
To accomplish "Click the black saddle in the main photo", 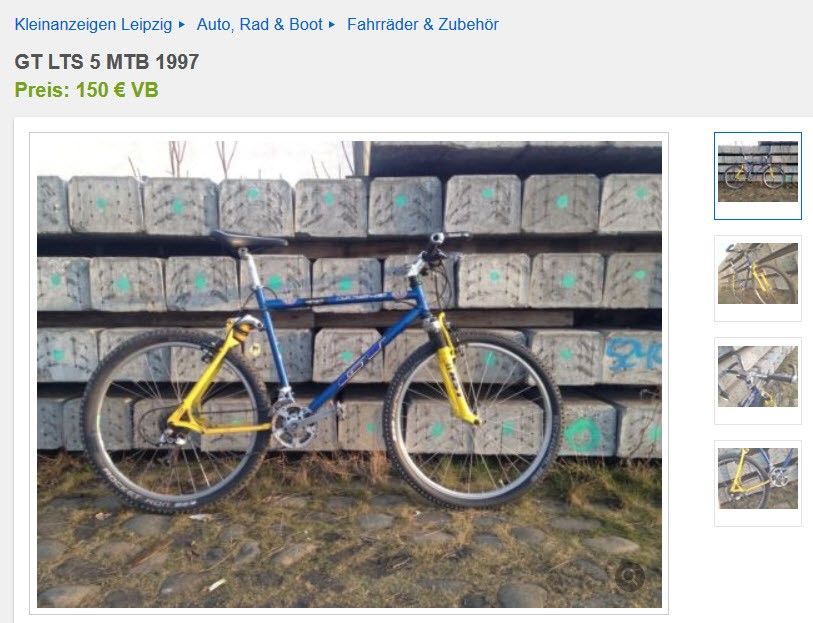I will tap(248, 239).
